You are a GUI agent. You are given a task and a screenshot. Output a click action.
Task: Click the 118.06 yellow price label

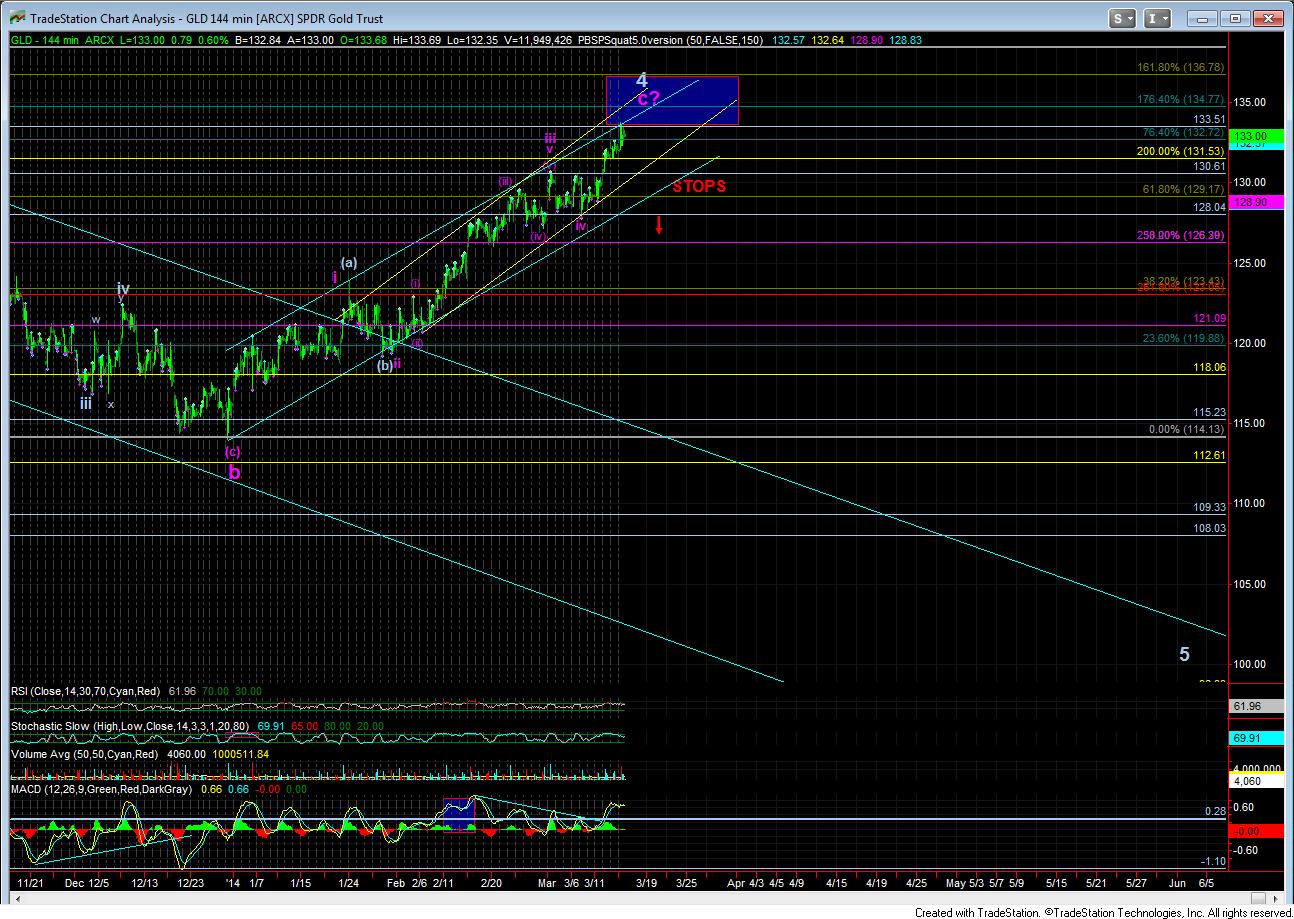click(1210, 367)
